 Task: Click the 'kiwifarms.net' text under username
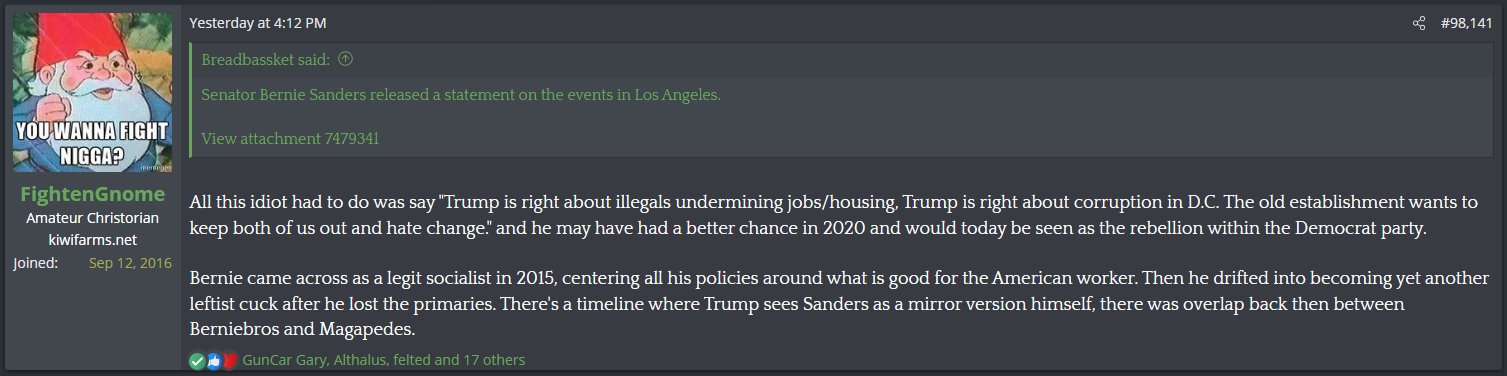pos(92,240)
